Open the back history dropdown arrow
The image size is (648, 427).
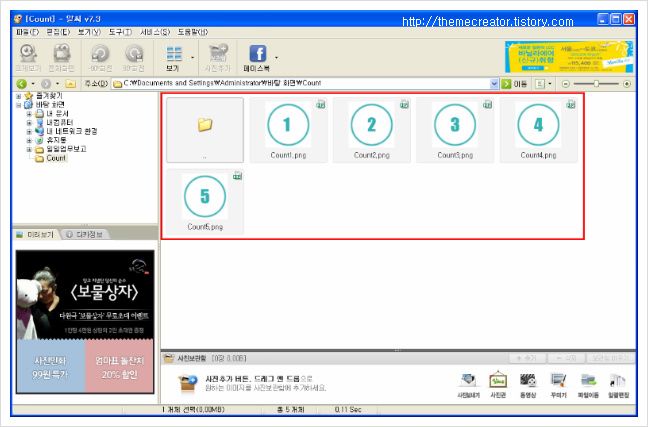click(x=33, y=84)
